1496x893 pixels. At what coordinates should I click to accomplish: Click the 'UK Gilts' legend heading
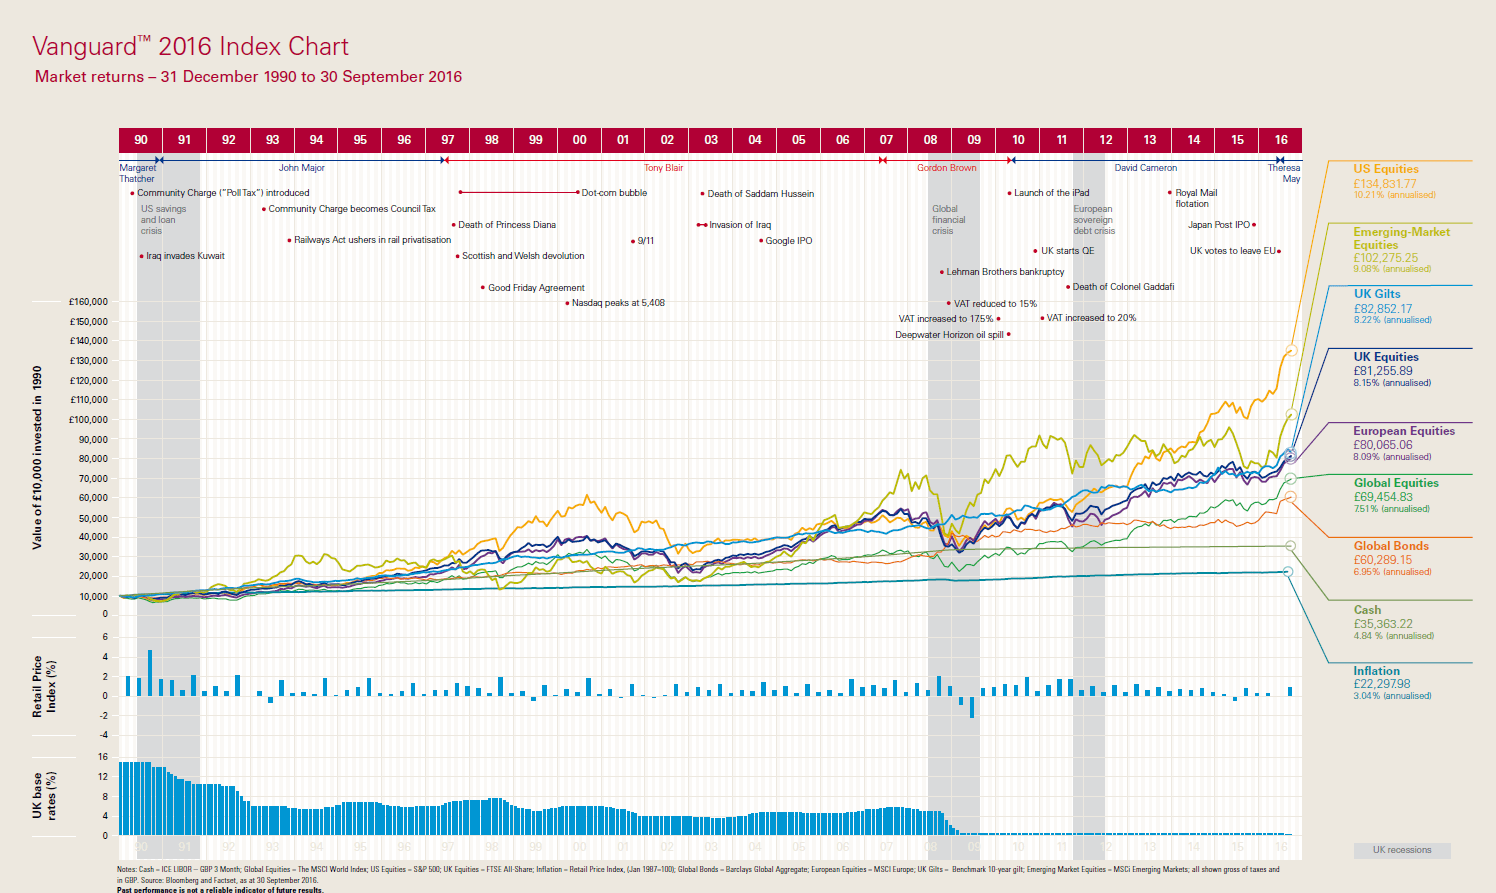tap(1377, 294)
